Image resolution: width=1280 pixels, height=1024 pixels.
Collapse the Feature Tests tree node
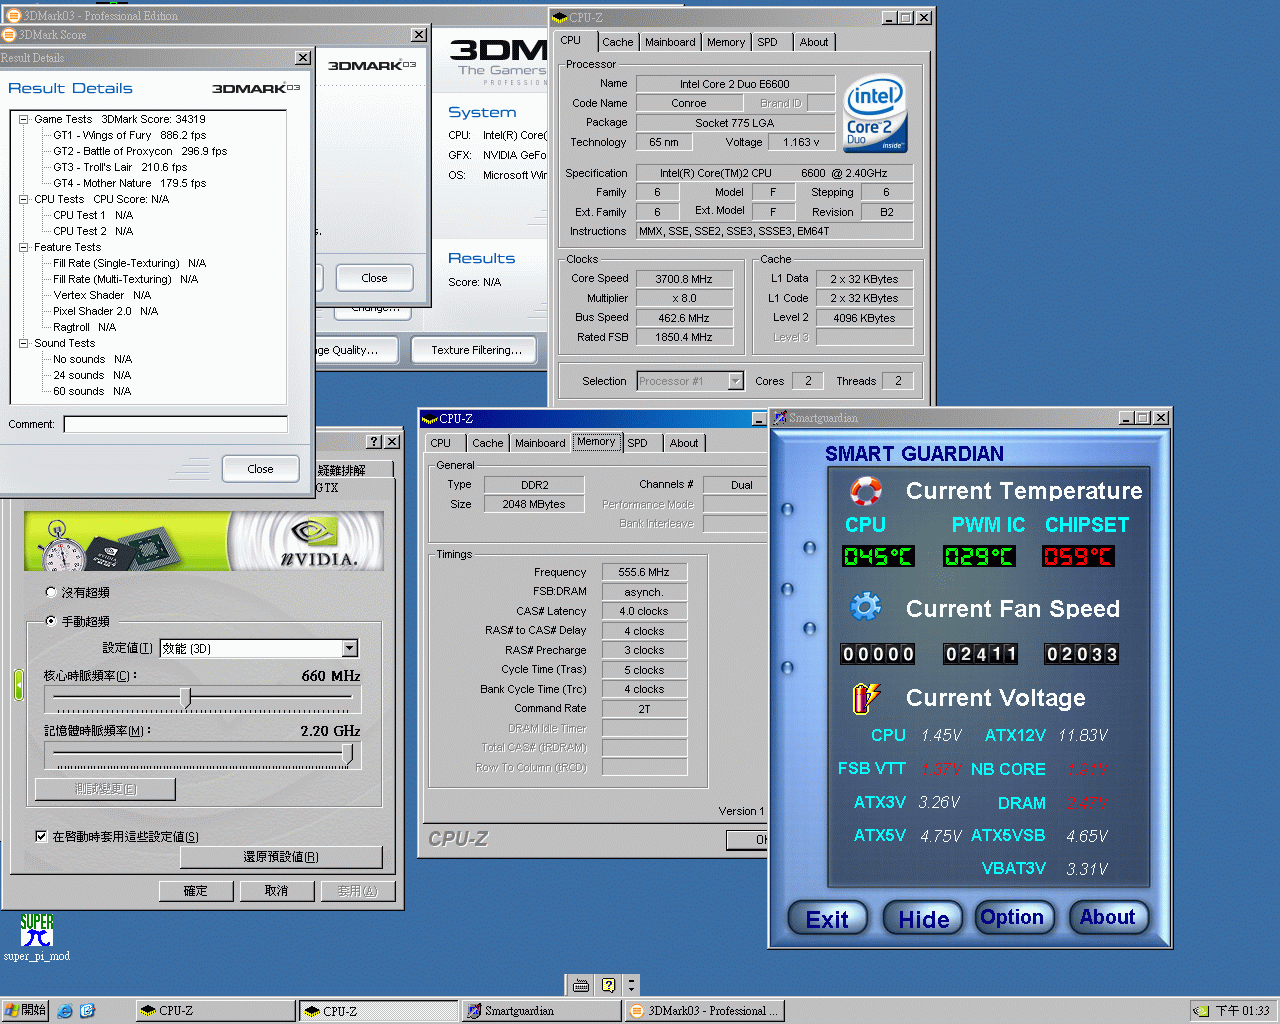23,247
